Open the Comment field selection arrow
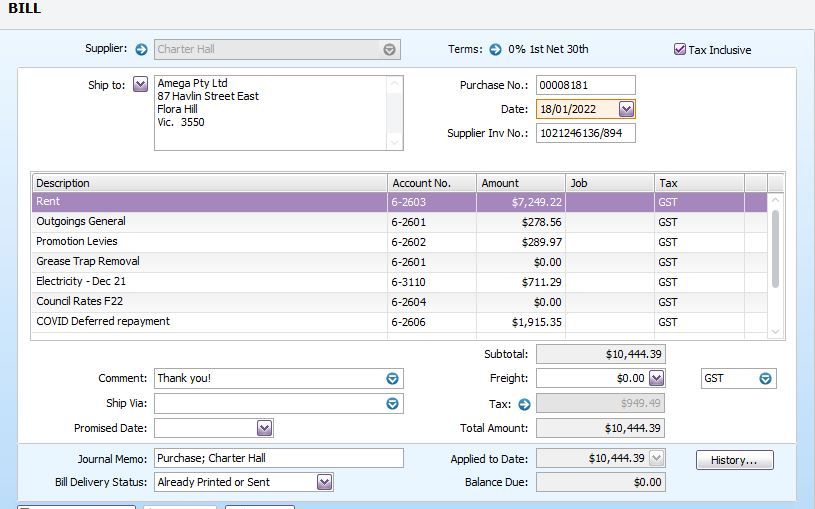The height and width of the screenshot is (509, 815). tap(392, 379)
